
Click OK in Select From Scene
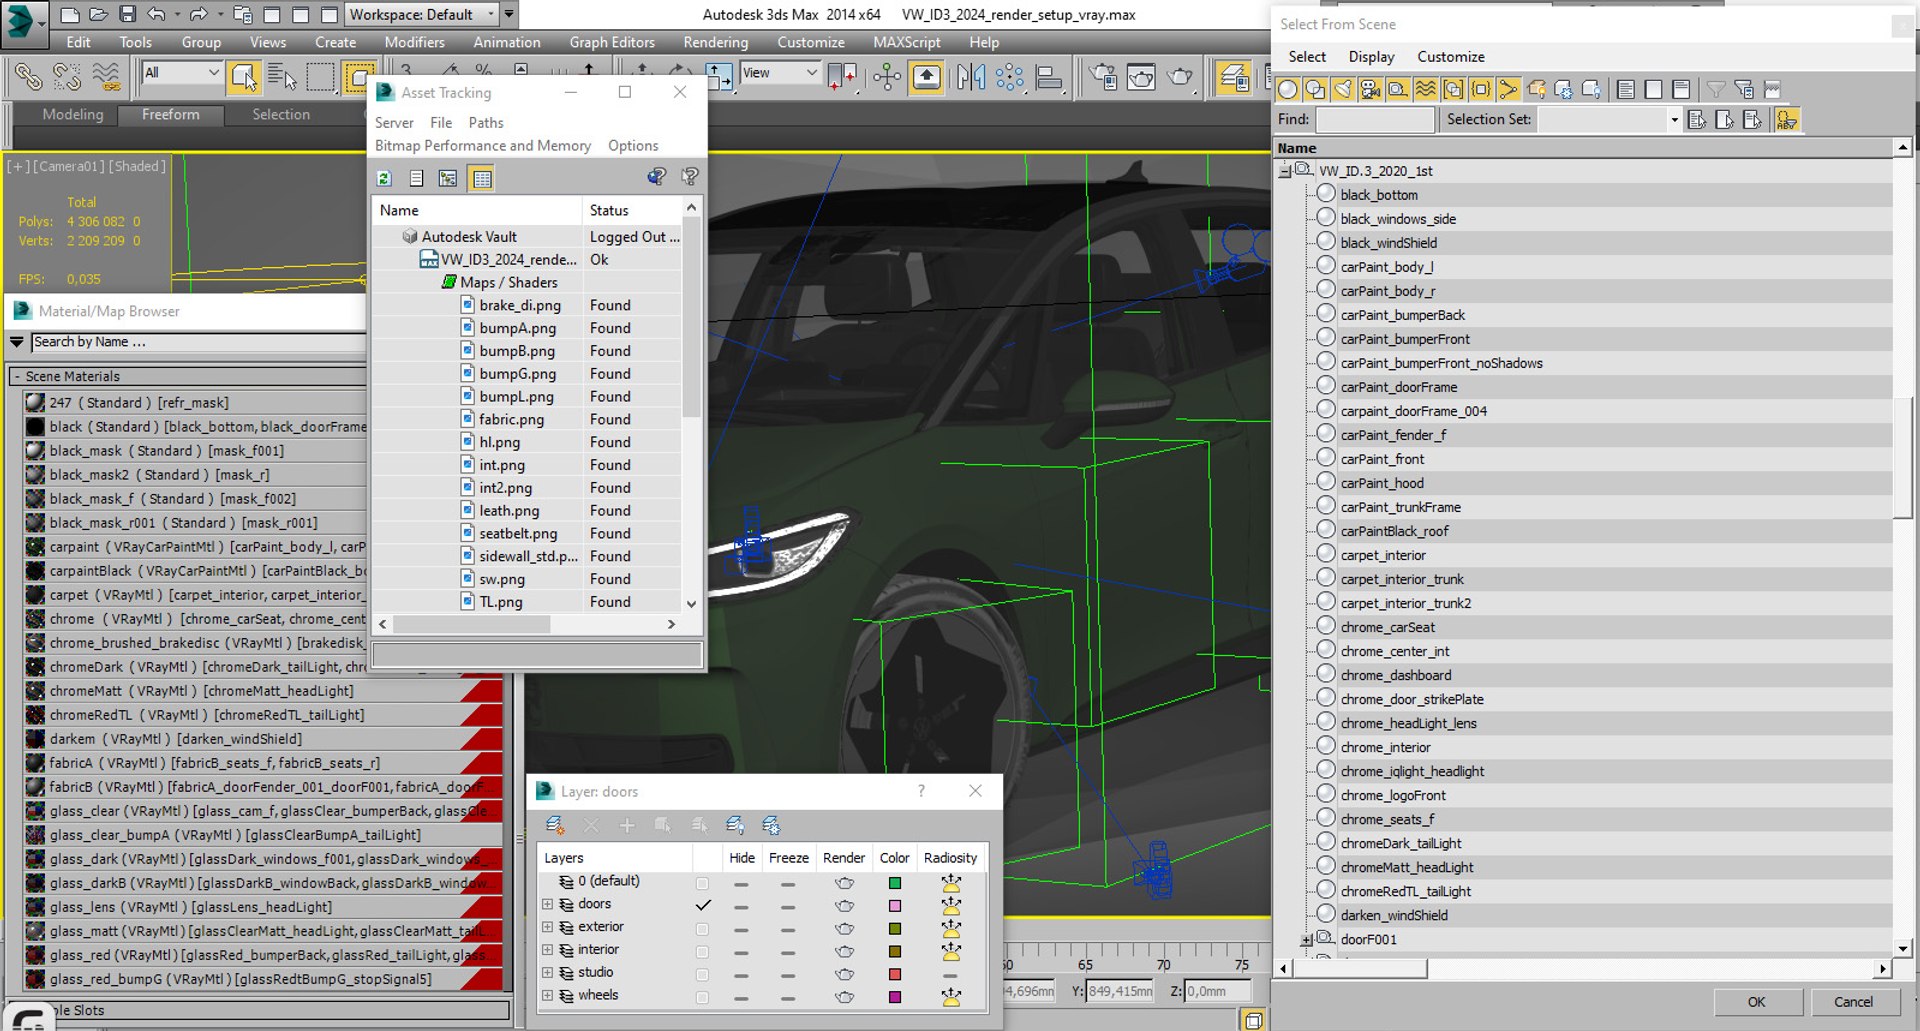(x=1757, y=1002)
